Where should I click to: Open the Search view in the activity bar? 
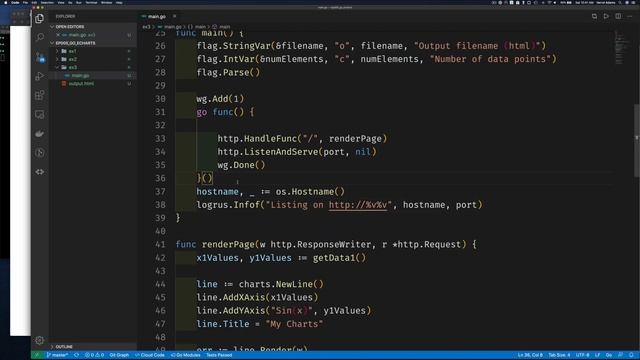pos(40,37)
